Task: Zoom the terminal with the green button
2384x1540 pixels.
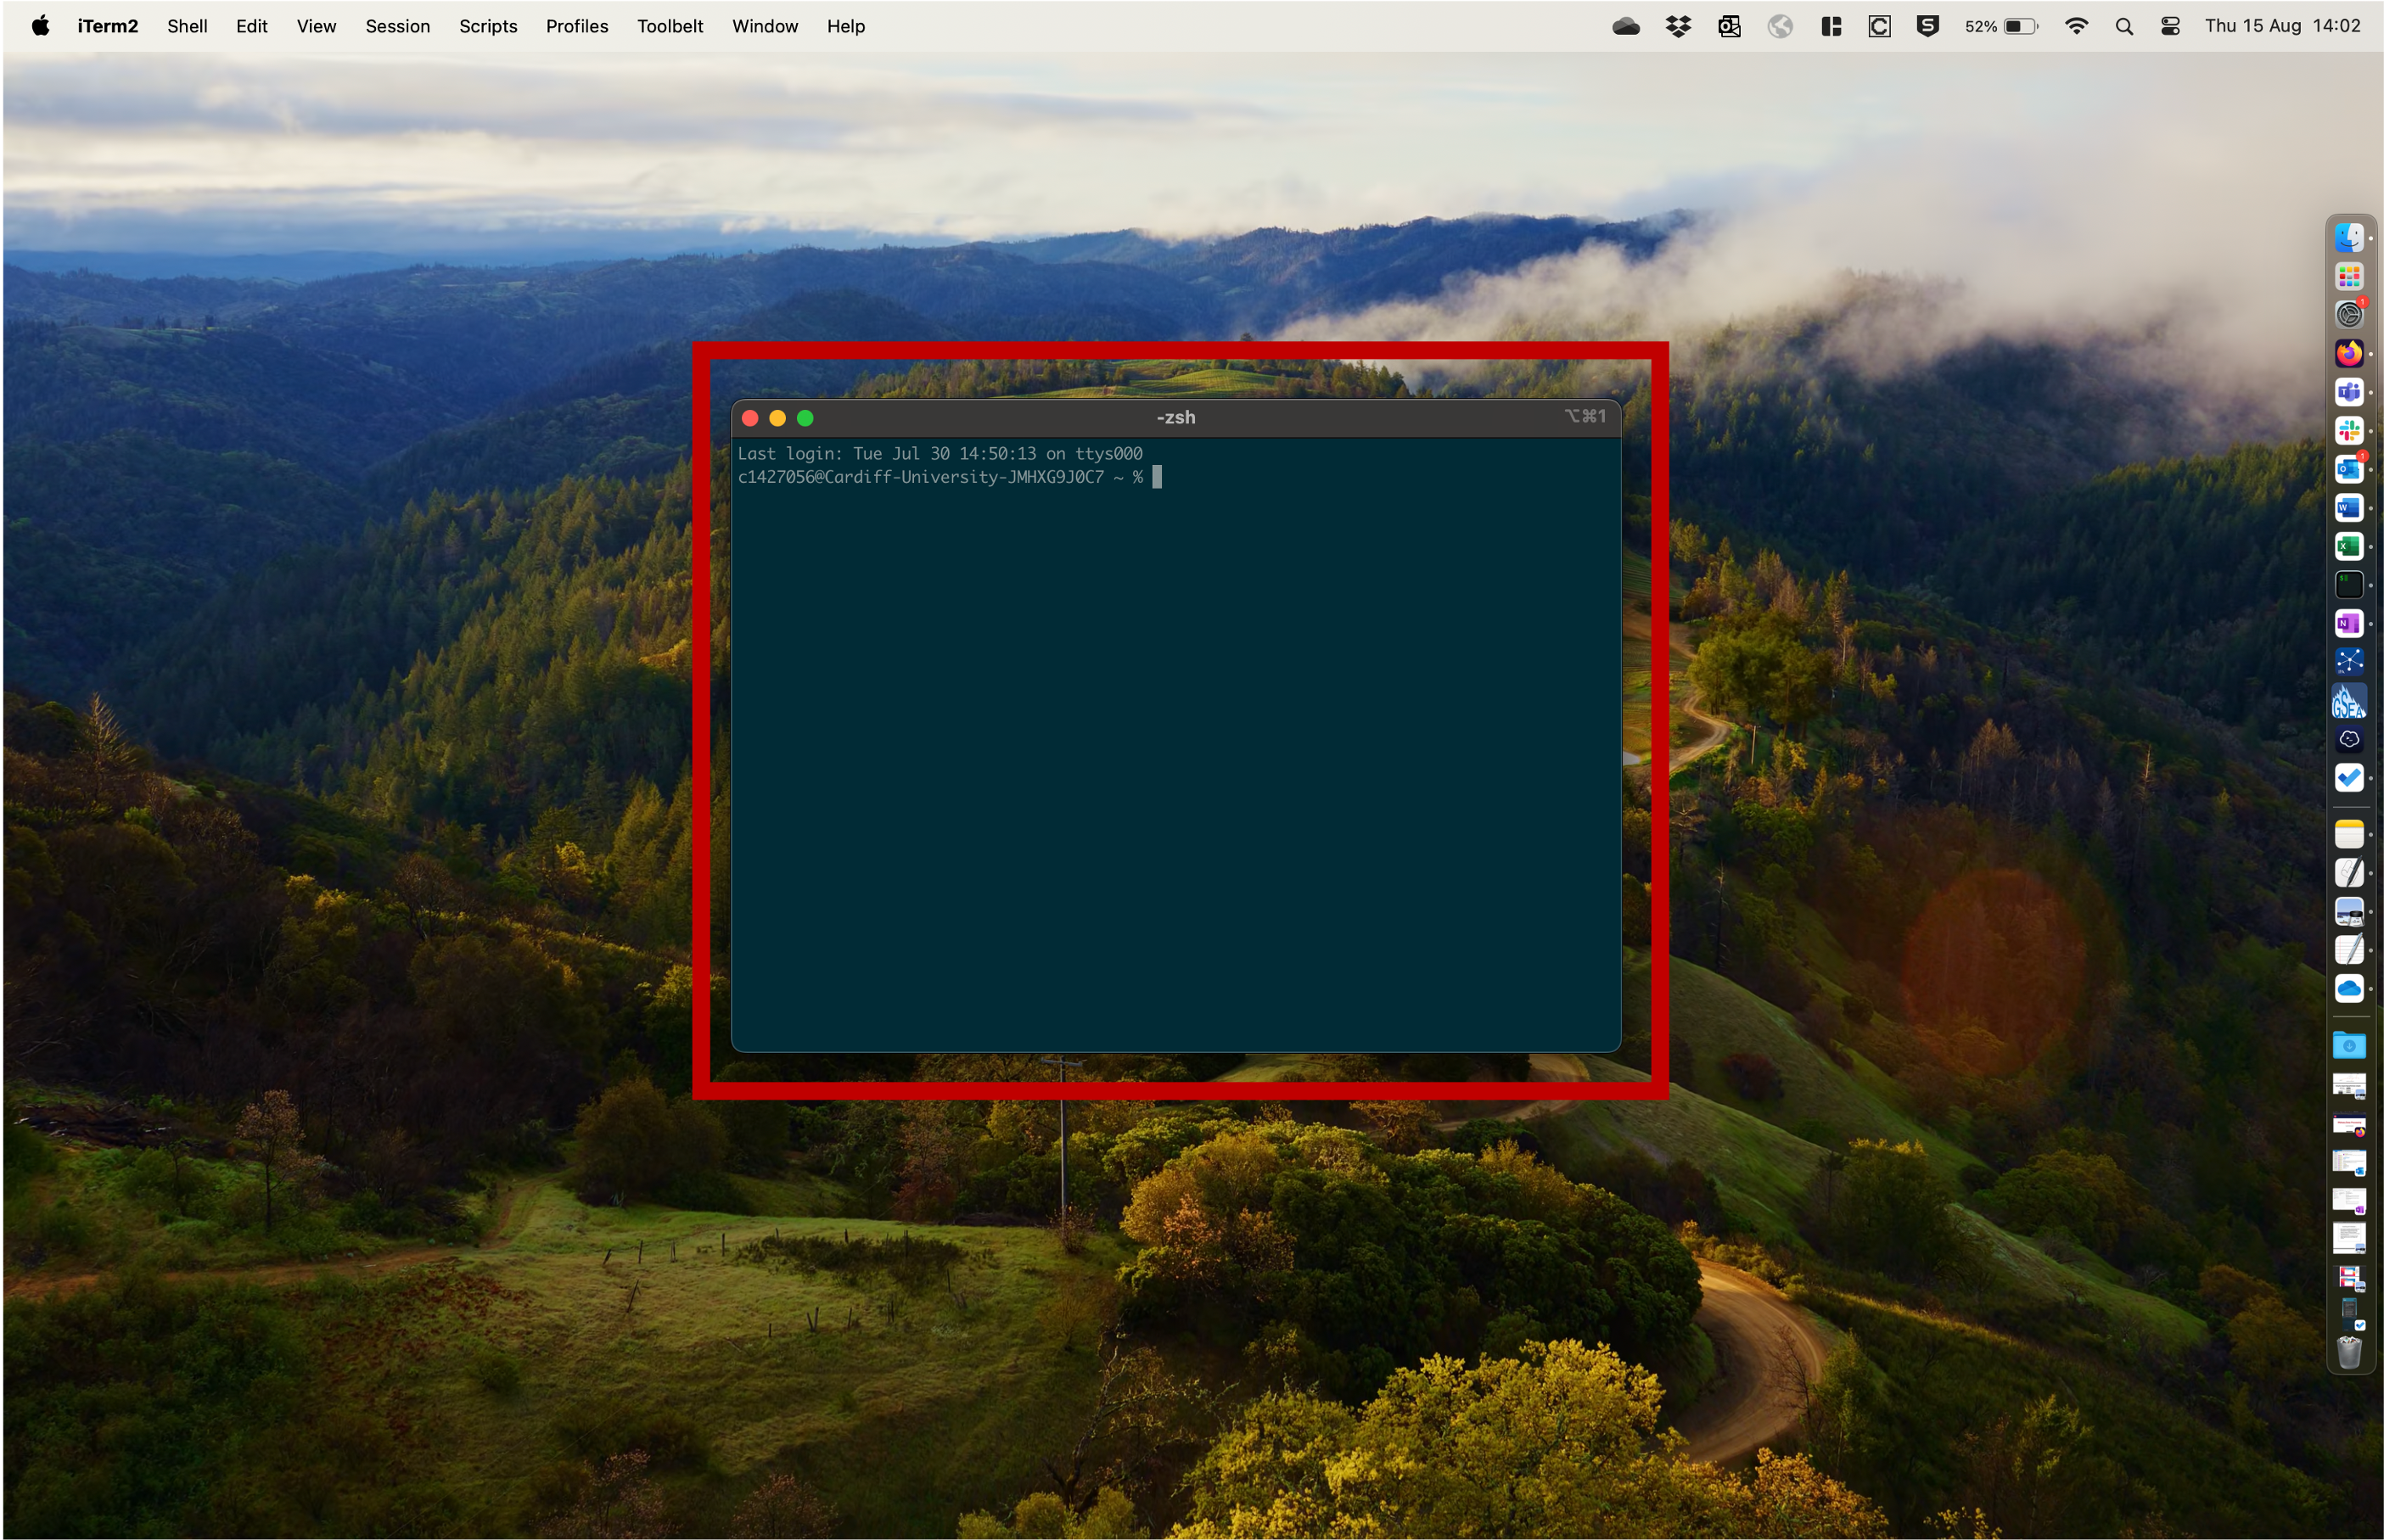Action: [x=805, y=419]
